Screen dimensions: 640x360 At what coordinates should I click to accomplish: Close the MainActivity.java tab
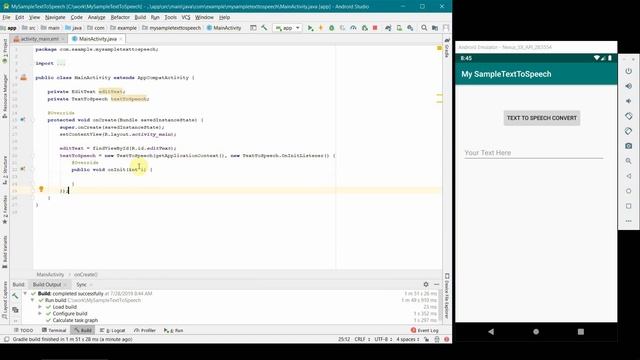[121, 39]
